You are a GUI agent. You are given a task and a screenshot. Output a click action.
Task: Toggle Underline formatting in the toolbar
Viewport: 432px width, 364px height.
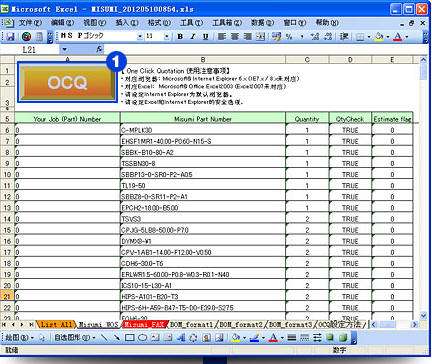click(x=205, y=36)
